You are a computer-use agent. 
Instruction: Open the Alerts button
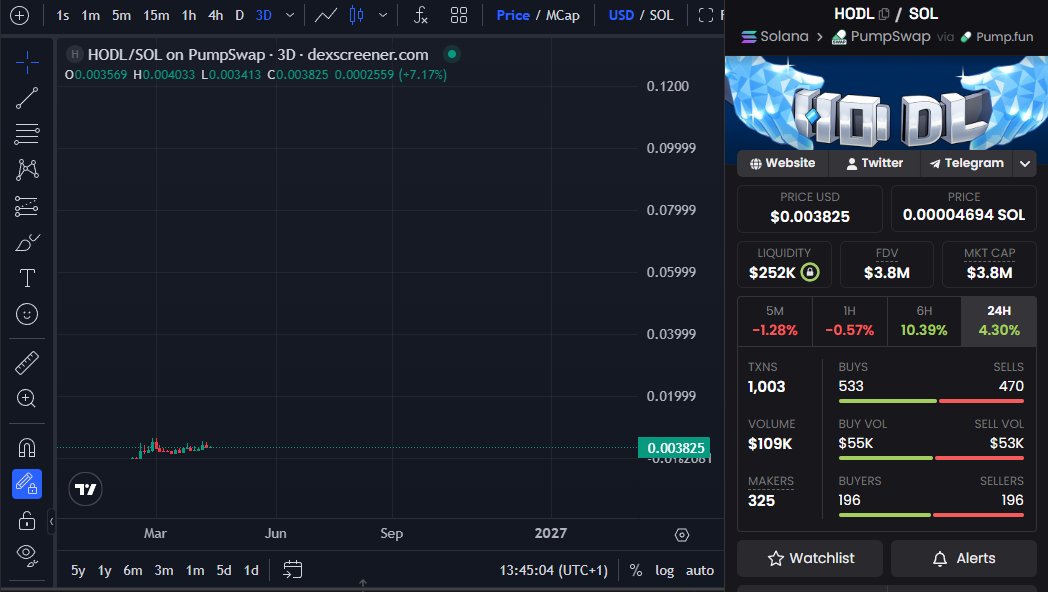964,559
